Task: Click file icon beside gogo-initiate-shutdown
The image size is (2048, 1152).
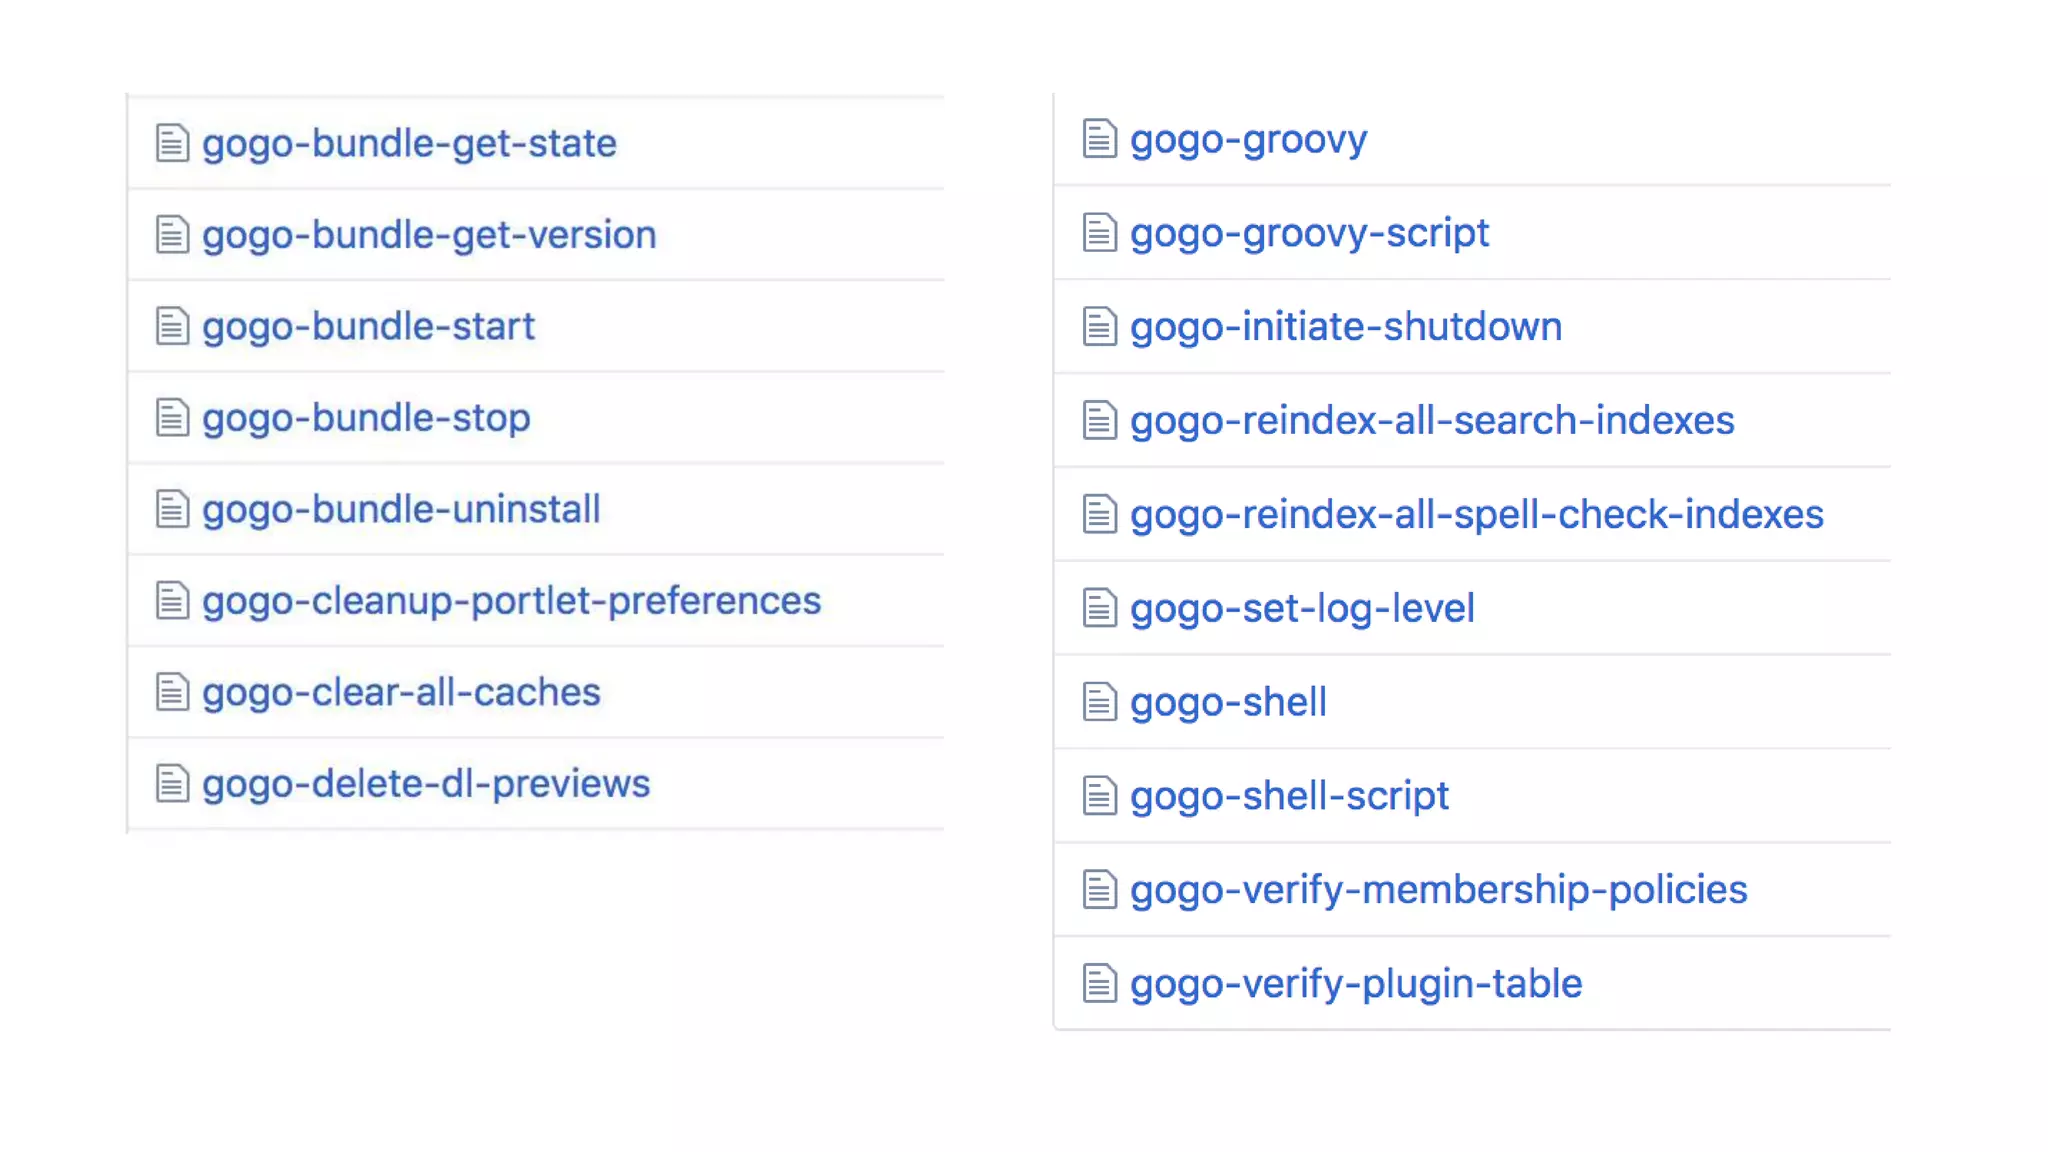Action: tap(1099, 327)
